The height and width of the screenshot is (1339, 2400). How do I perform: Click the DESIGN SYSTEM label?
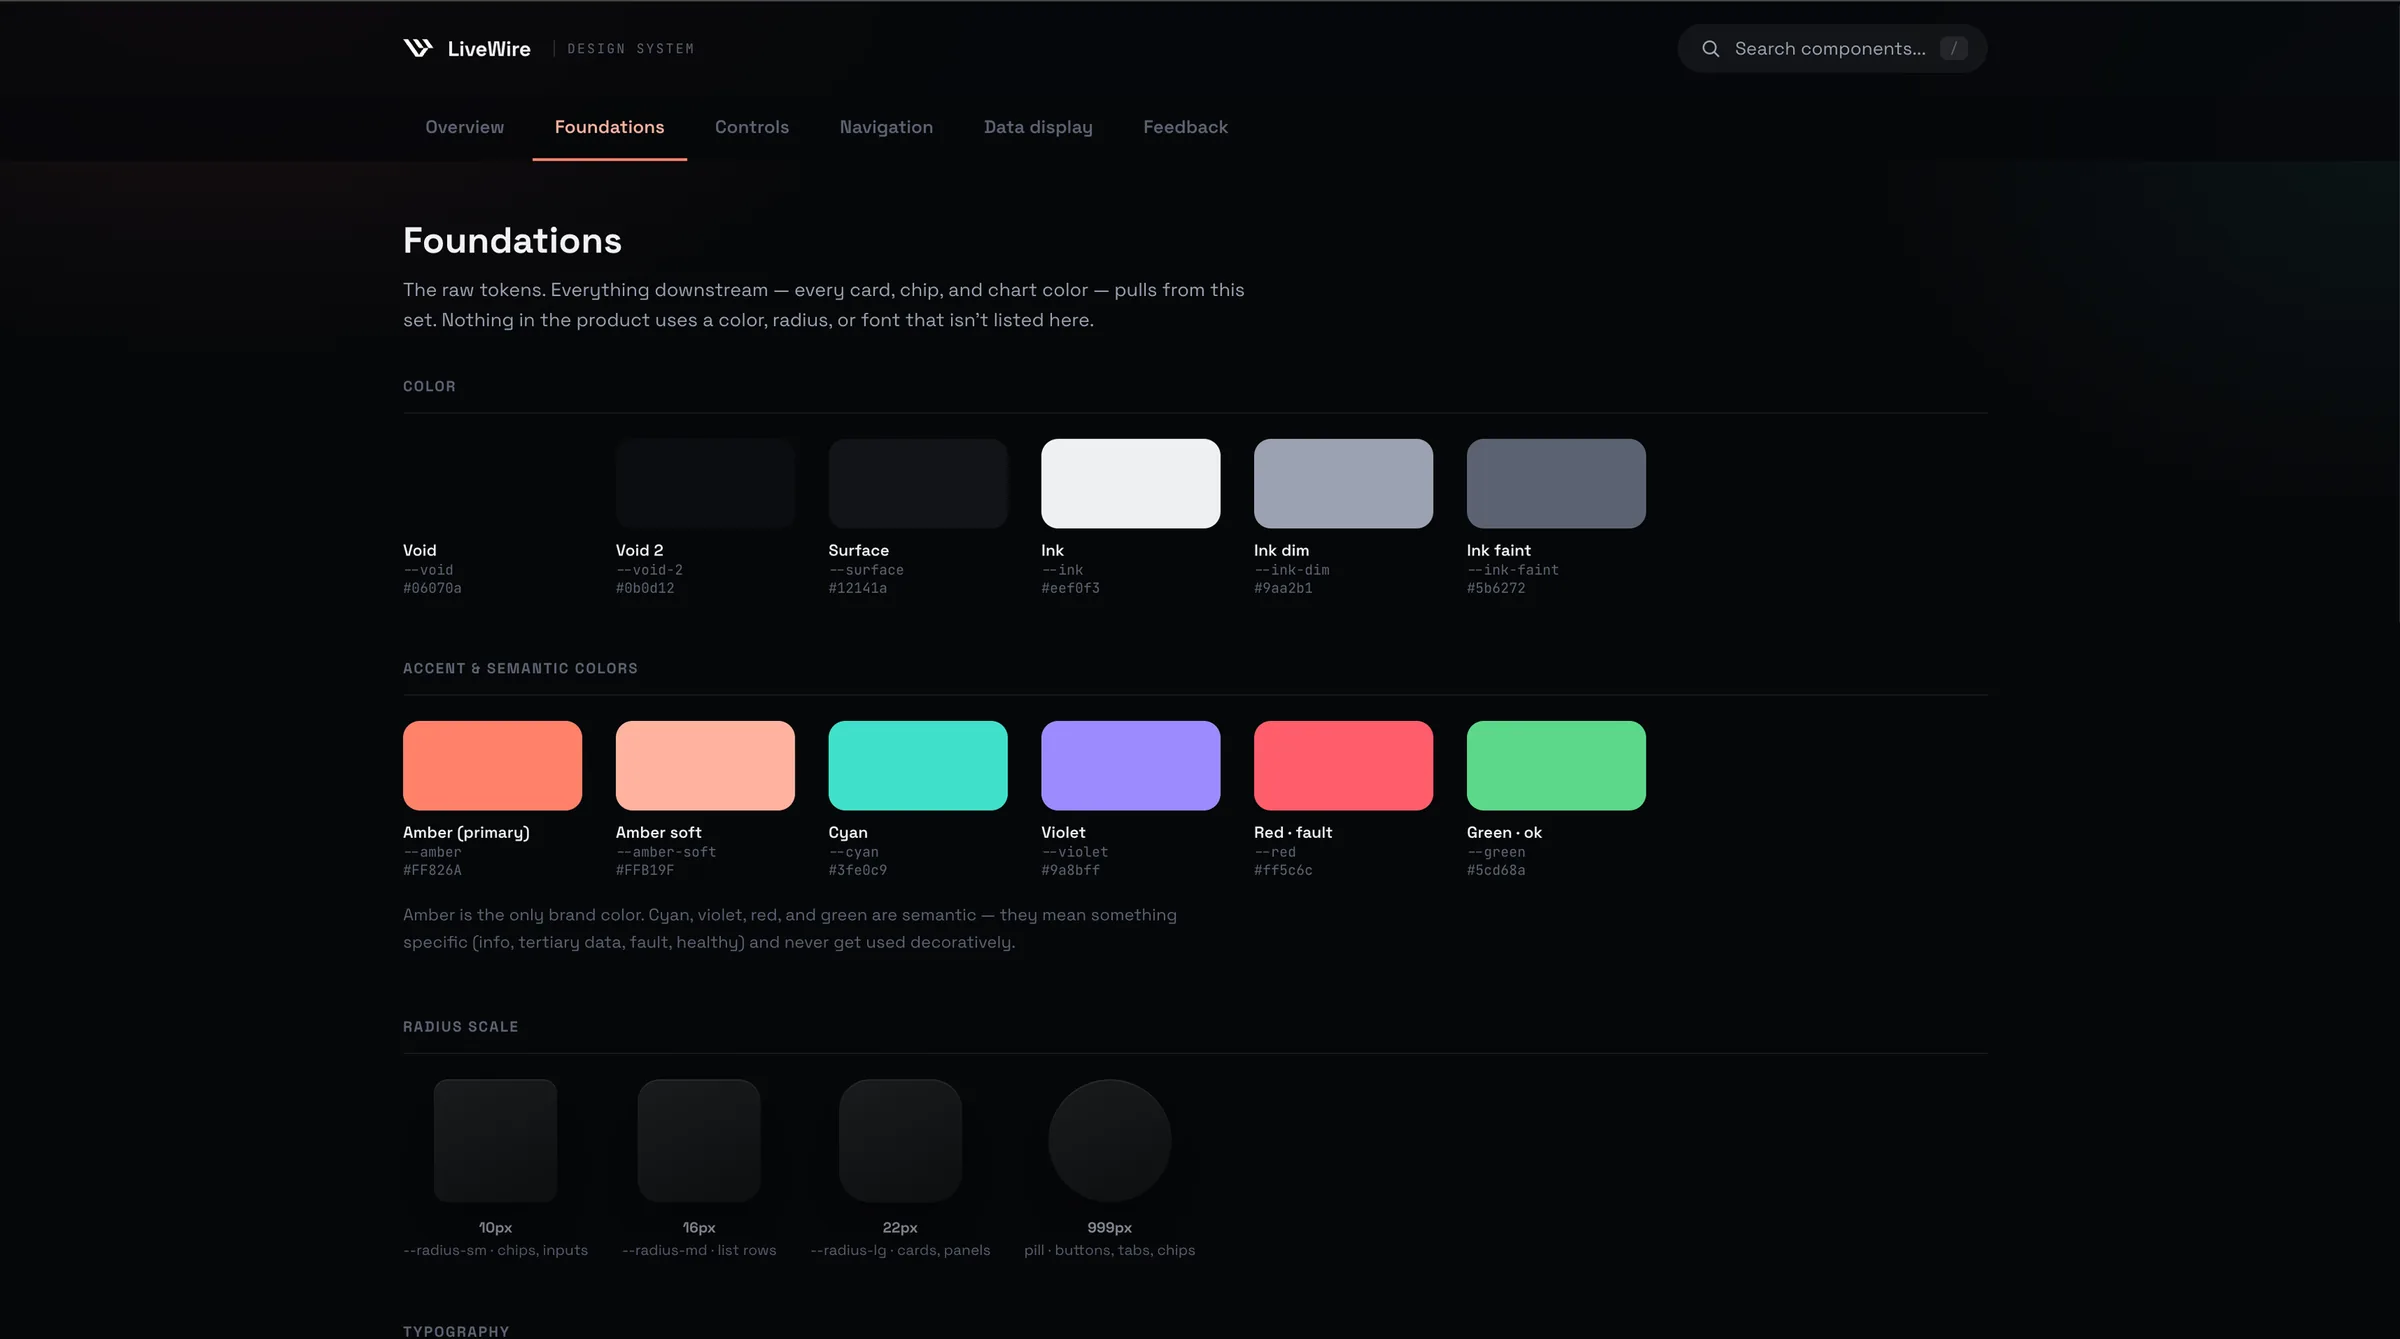(630, 49)
